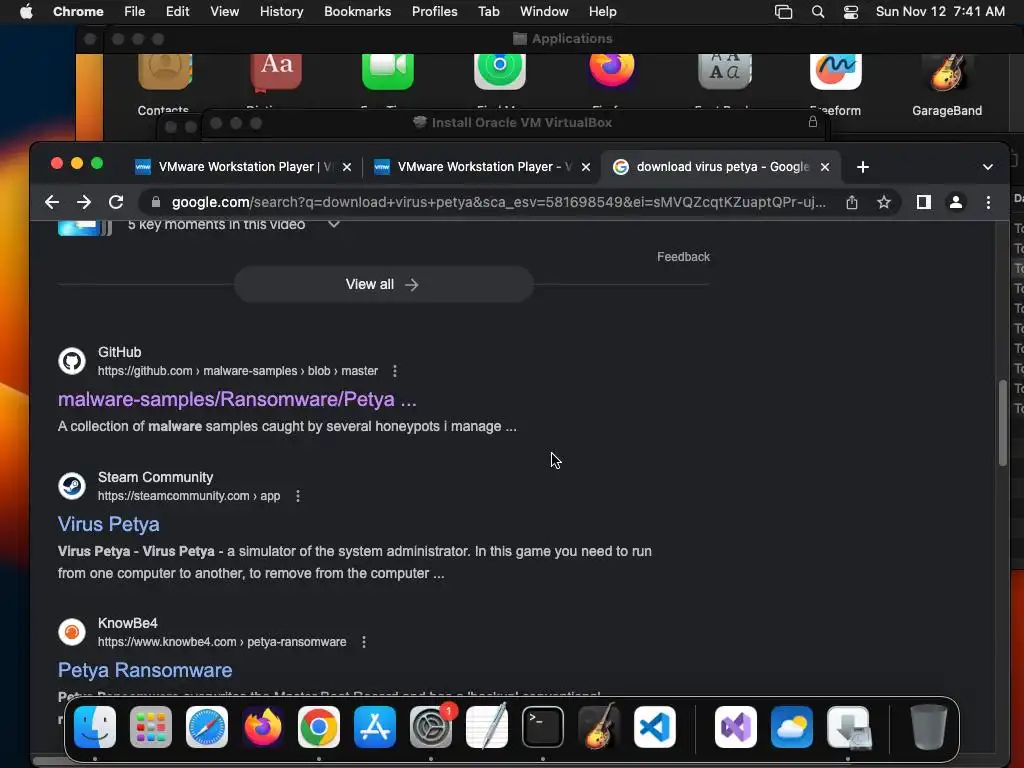Click the date and time in menu bar
The height and width of the screenshot is (768, 1024).
(940, 12)
